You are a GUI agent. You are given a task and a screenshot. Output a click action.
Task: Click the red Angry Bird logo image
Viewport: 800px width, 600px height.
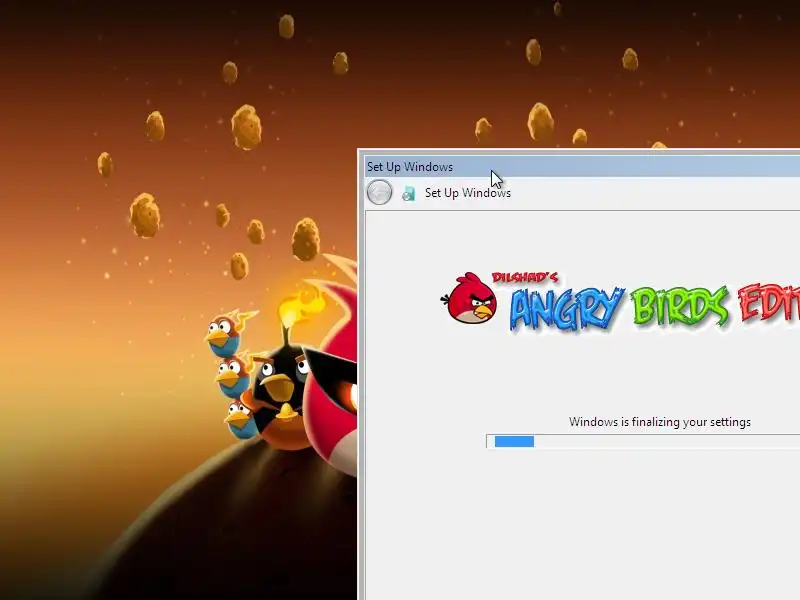pos(469,298)
